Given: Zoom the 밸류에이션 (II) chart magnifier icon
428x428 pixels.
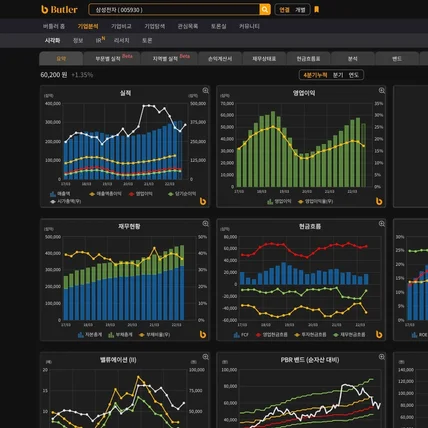Looking at the screenshot, I should (206, 357).
